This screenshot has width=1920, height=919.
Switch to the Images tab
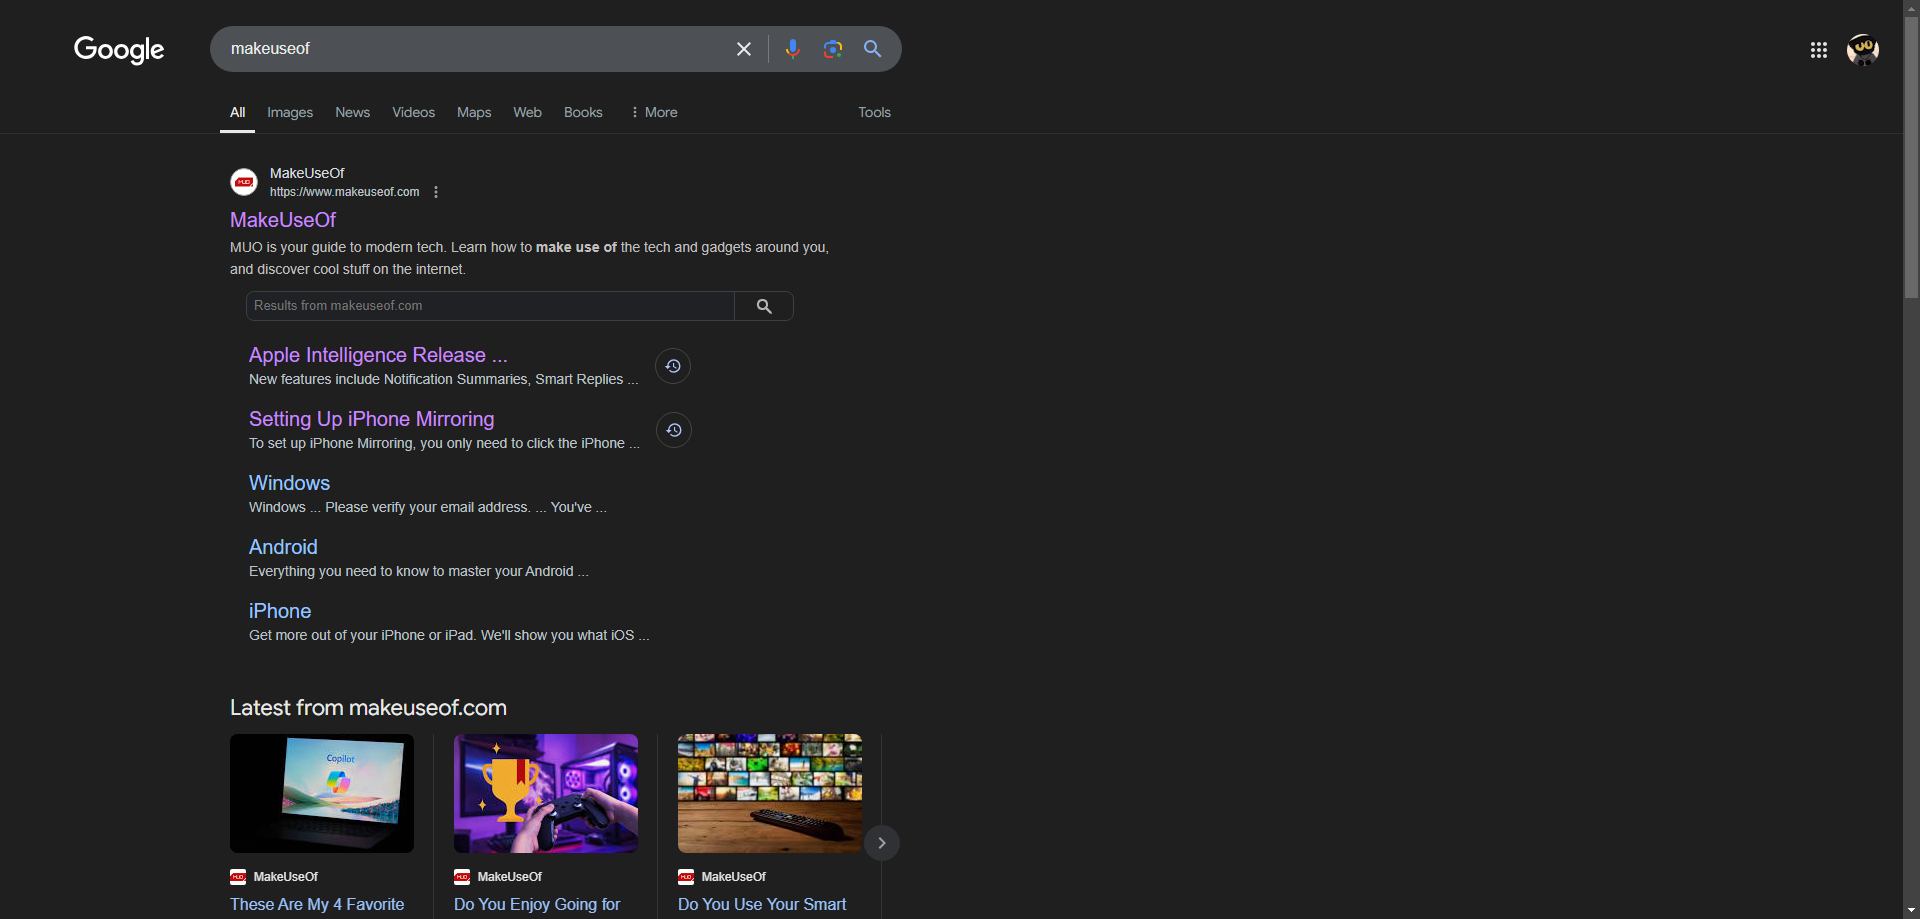(x=290, y=112)
